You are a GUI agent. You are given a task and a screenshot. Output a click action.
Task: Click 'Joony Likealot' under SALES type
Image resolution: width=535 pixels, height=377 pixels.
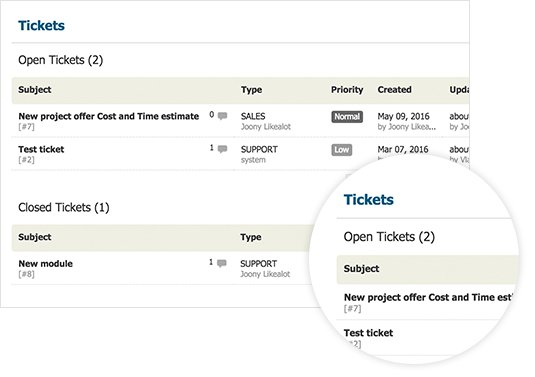[266, 127]
